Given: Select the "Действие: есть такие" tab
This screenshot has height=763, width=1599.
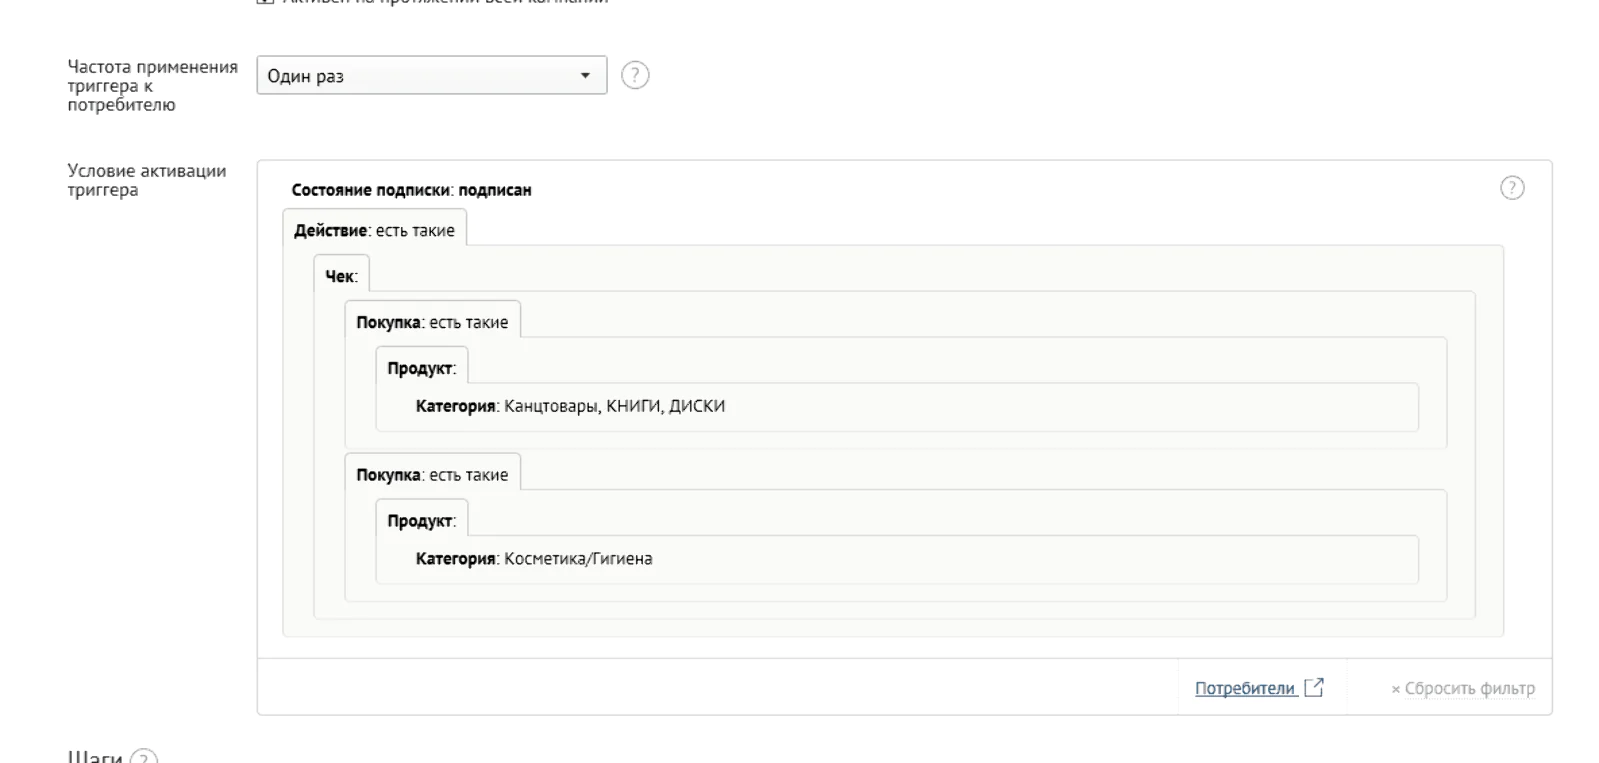Looking at the screenshot, I should (x=374, y=230).
